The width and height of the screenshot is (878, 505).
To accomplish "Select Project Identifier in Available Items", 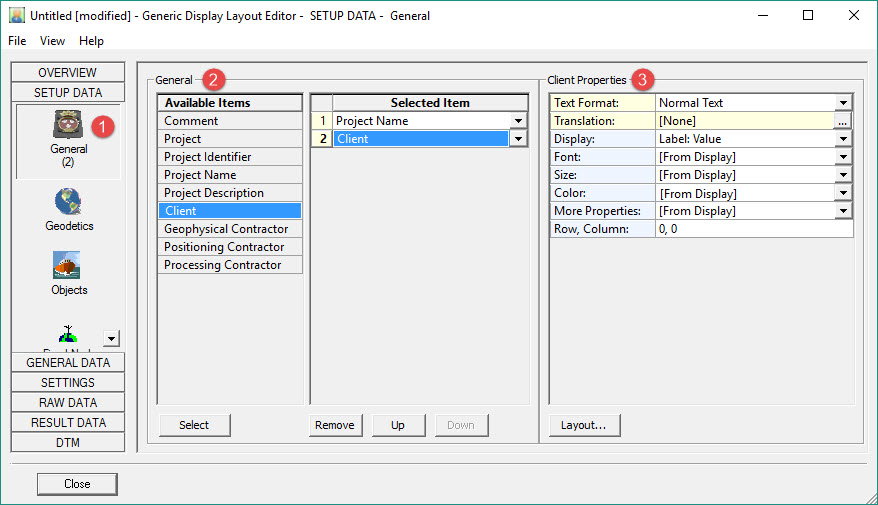I will pyautogui.click(x=230, y=157).
